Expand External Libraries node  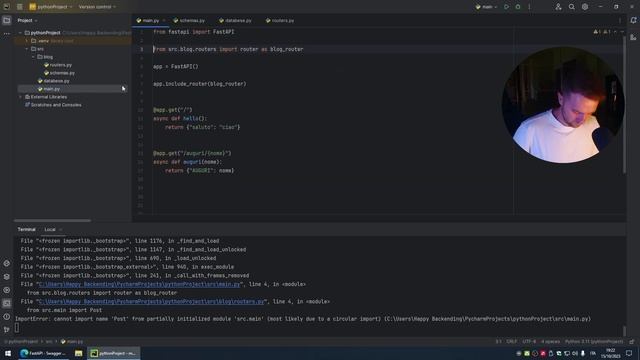[20, 97]
